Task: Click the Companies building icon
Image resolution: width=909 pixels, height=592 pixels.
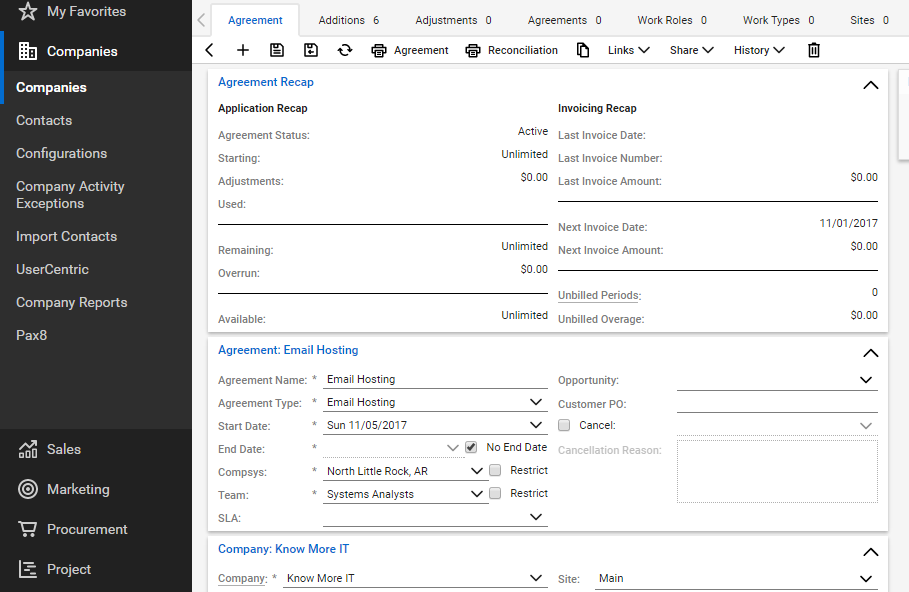Action: [x=28, y=51]
